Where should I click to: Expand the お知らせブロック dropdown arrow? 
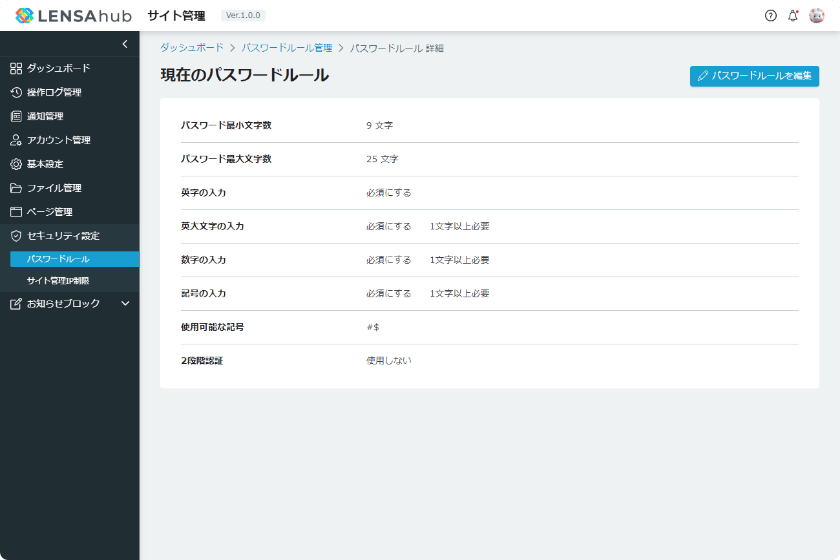125,303
